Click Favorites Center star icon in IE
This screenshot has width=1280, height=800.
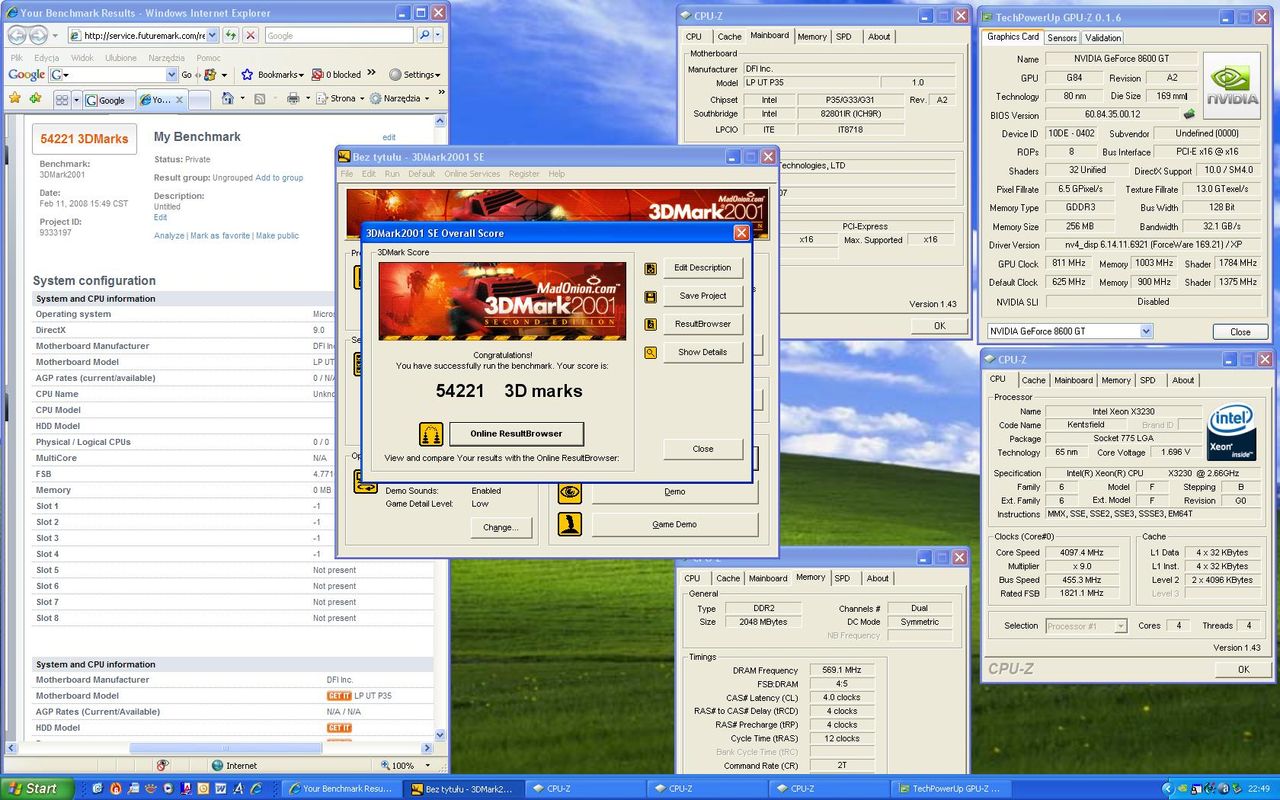(x=15, y=98)
